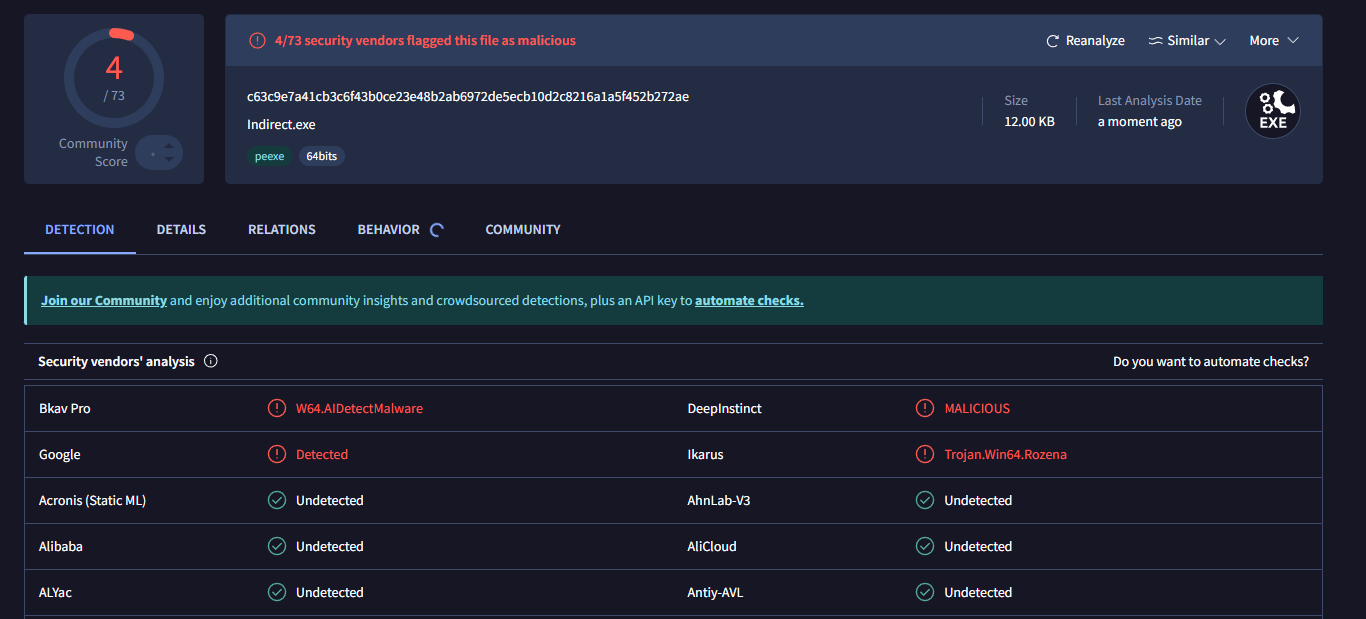Viewport: 1366px width, 619px height.
Task: Click the Antiy-AVL vendor name
Action: tap(715, 592)
